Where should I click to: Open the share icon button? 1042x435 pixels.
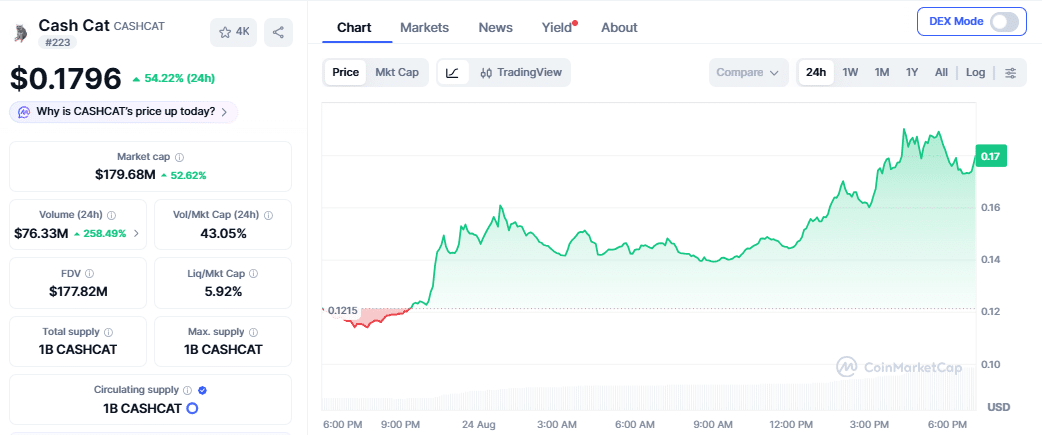[x=278, y=32]
